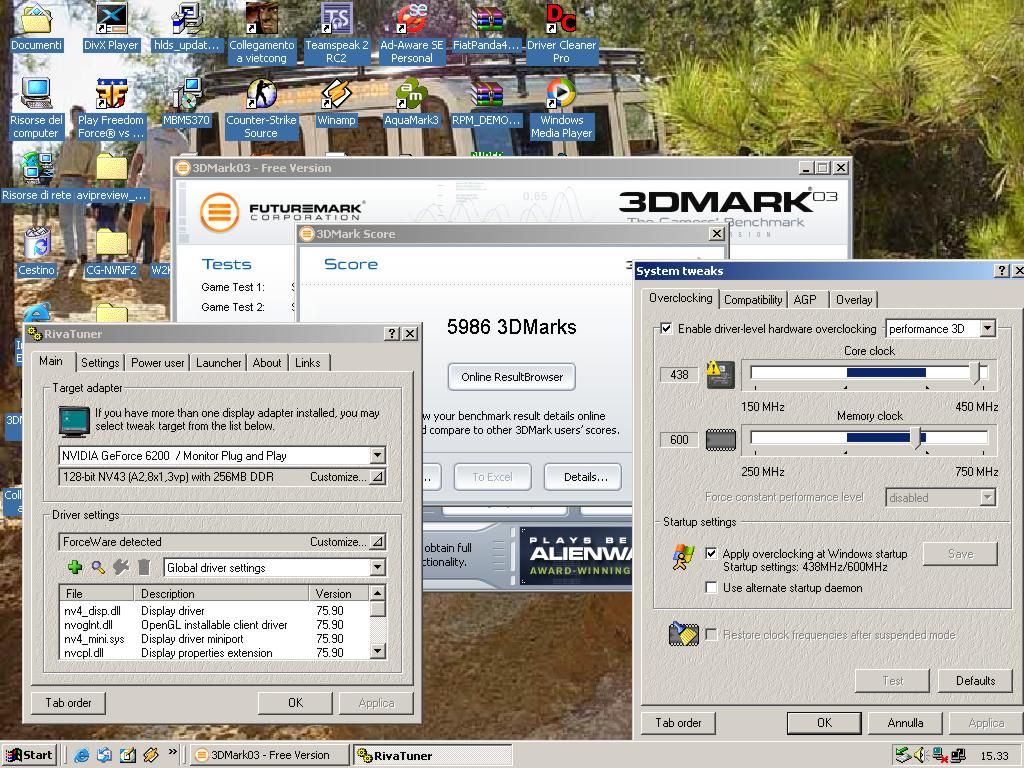
Task: Launch Windows Media Player shortcut
Action: tap(562, 108)
